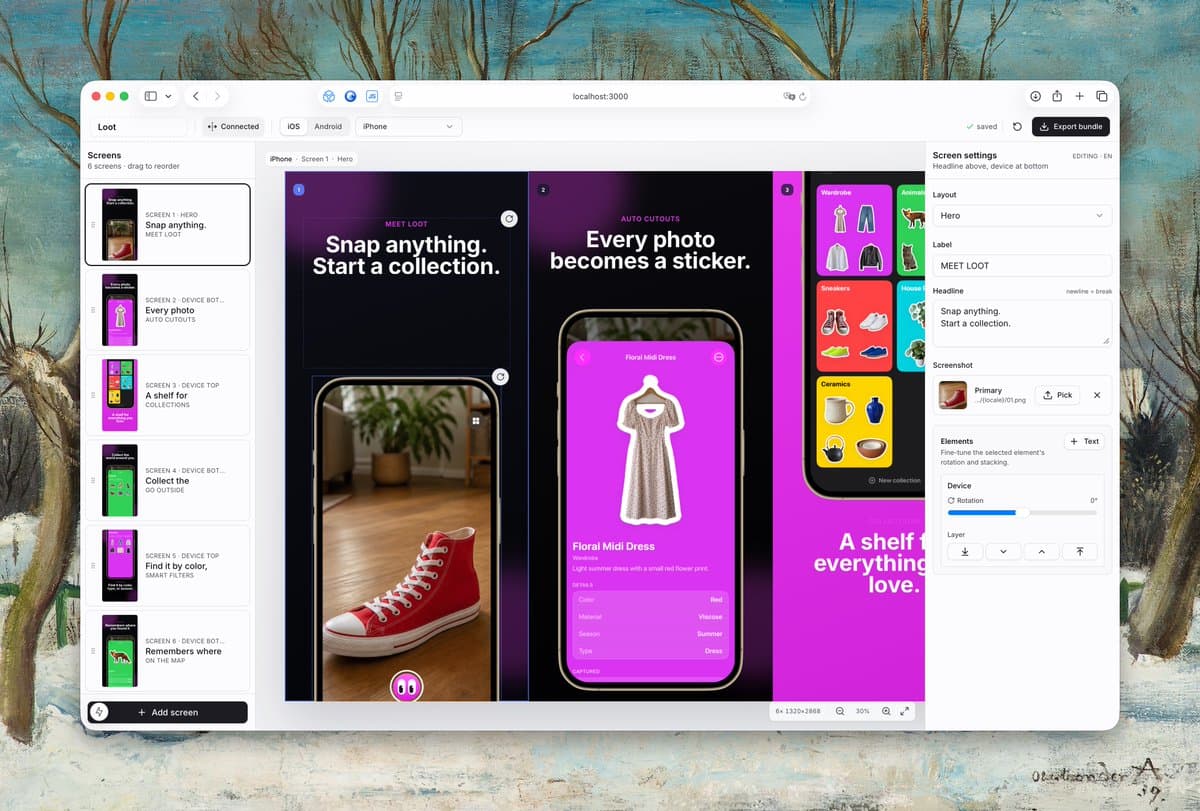This screenshot has width=1200, height=811.
Task: Go back with the browser back arrow
Action: click(196, 96)
